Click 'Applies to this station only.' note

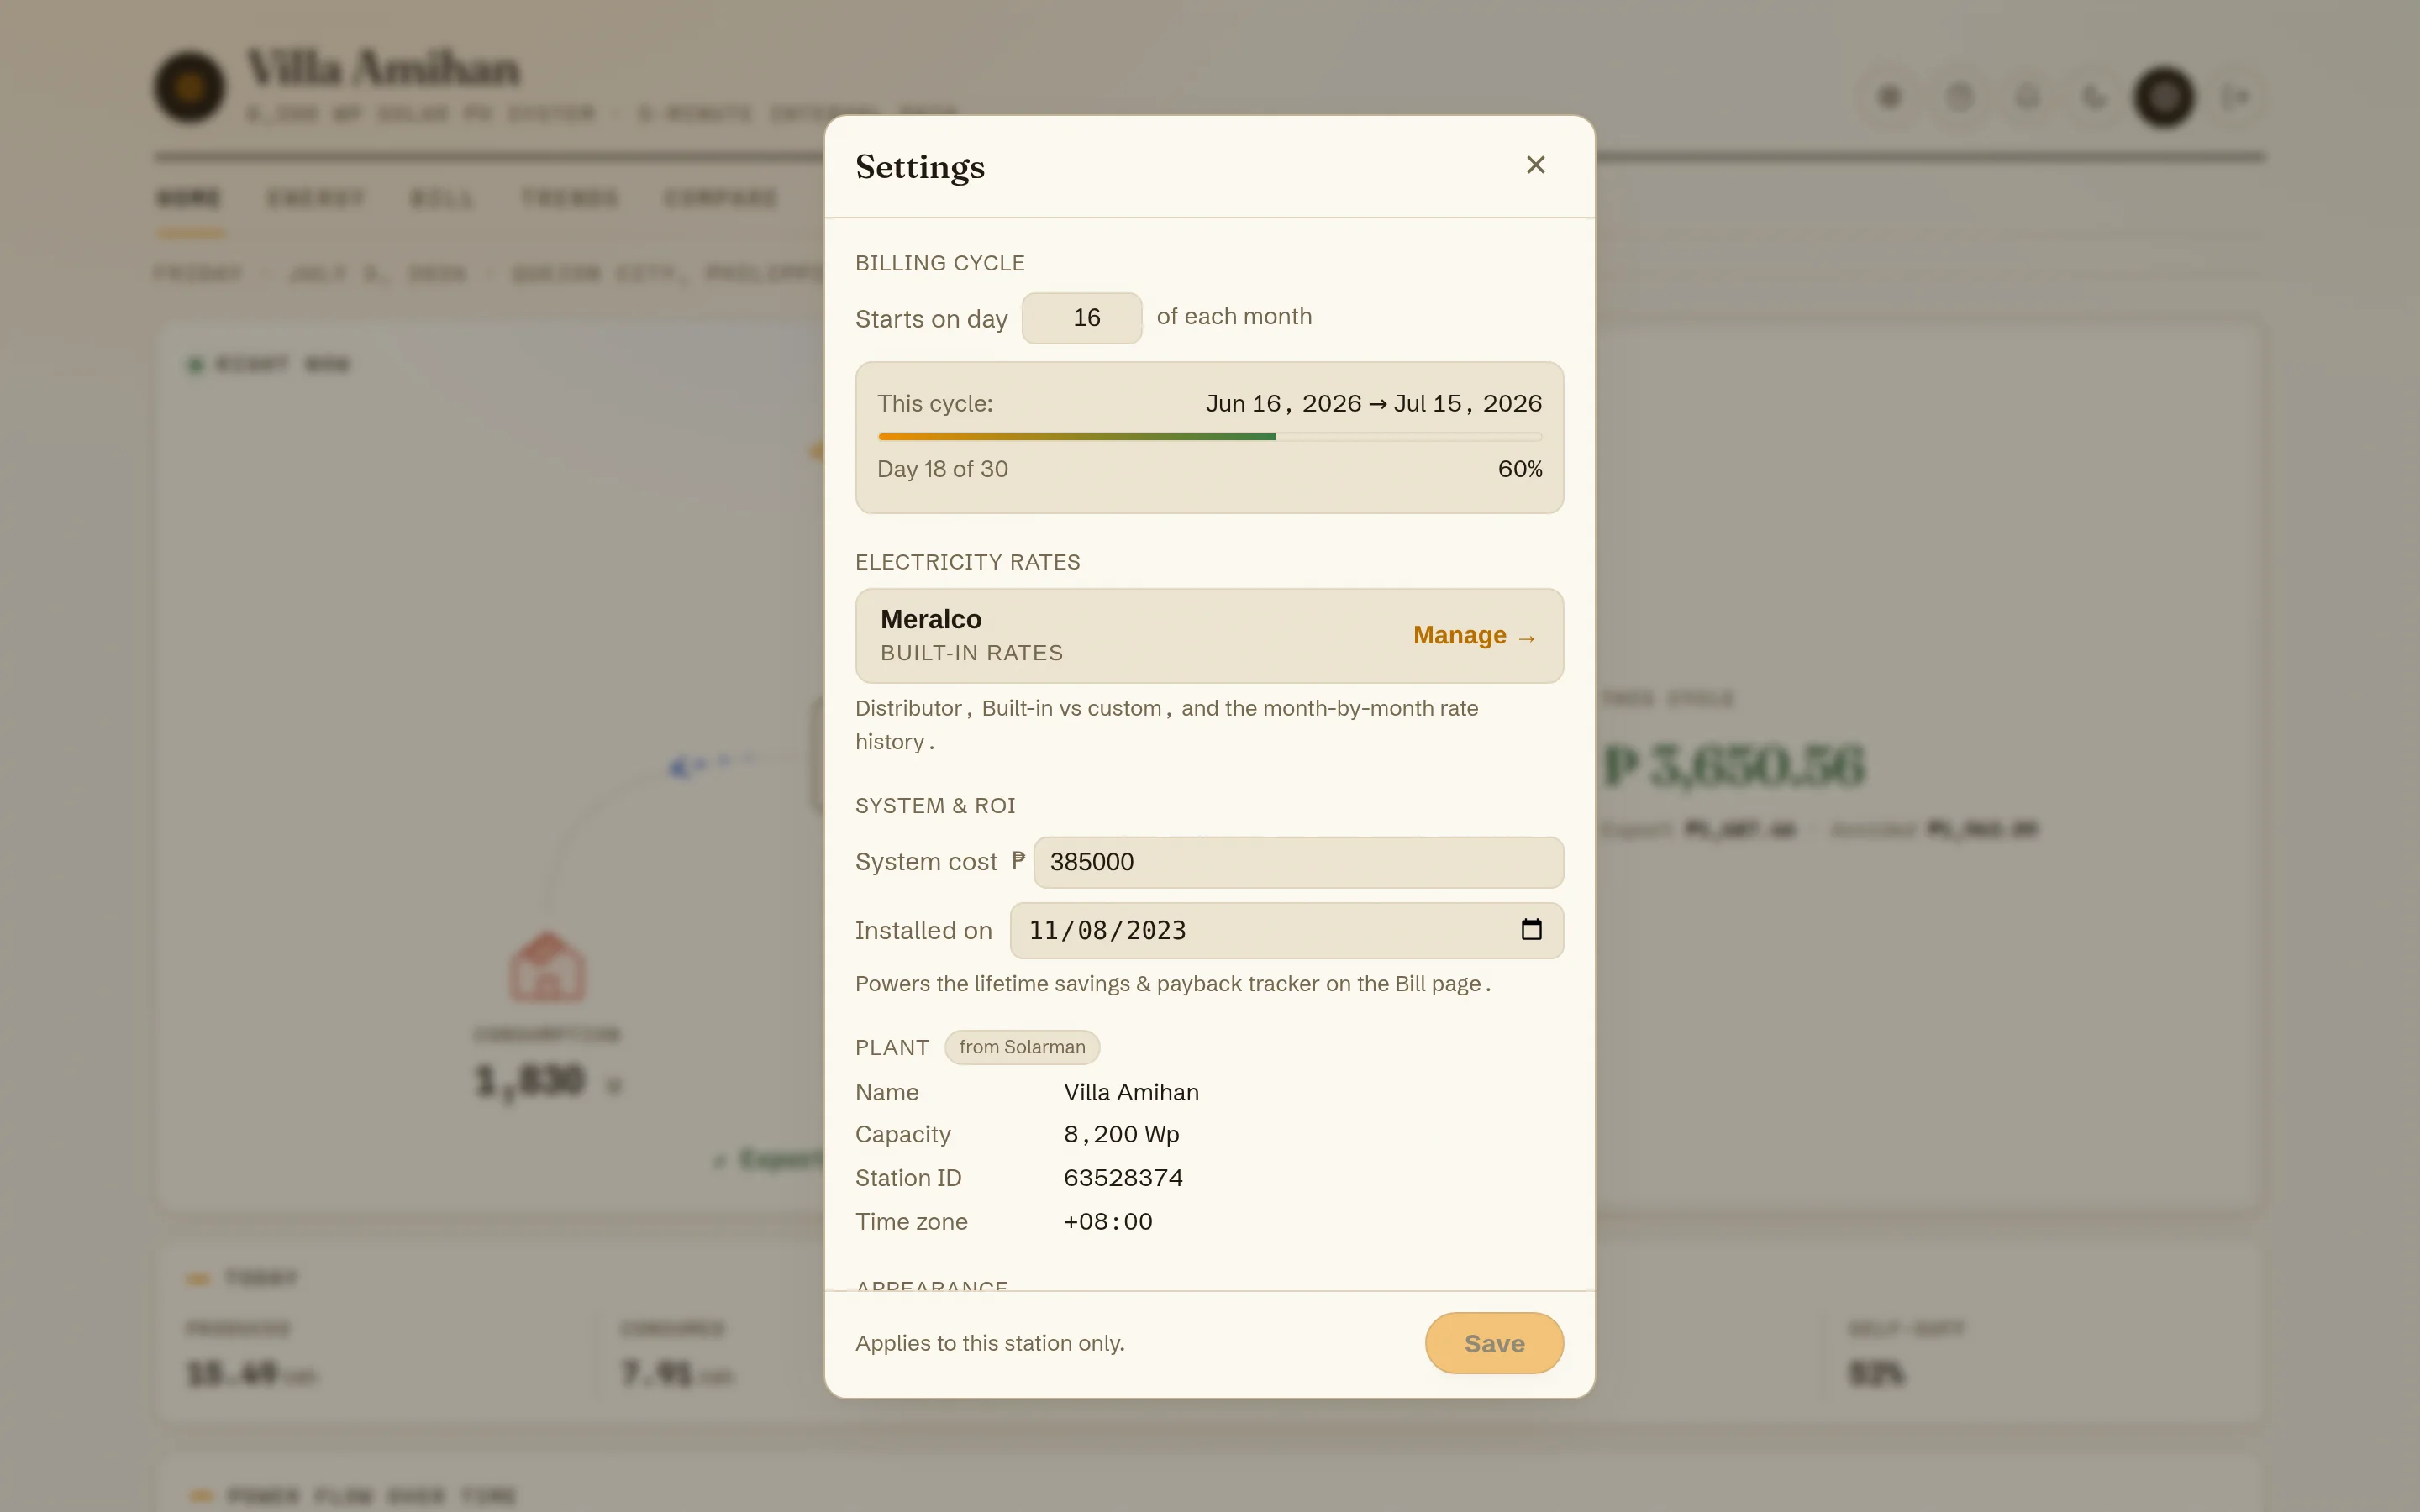click(x=990, y=1343)
